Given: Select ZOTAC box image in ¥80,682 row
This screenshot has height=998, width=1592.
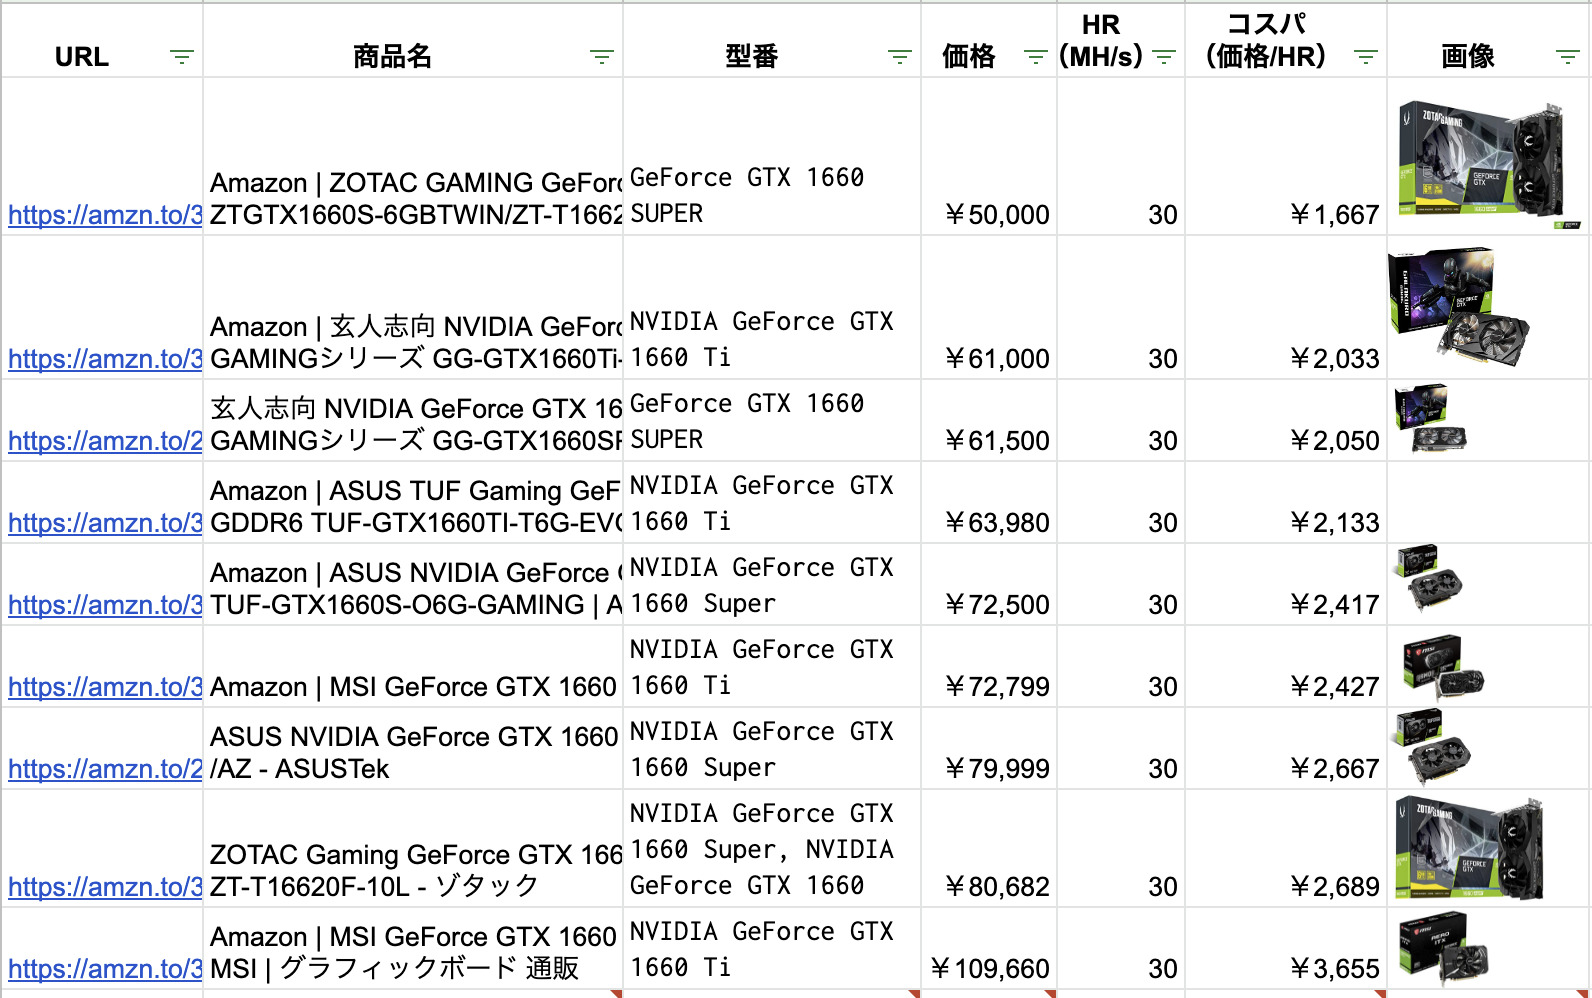Looking at the screenshot, I should tap(1471, 848).
